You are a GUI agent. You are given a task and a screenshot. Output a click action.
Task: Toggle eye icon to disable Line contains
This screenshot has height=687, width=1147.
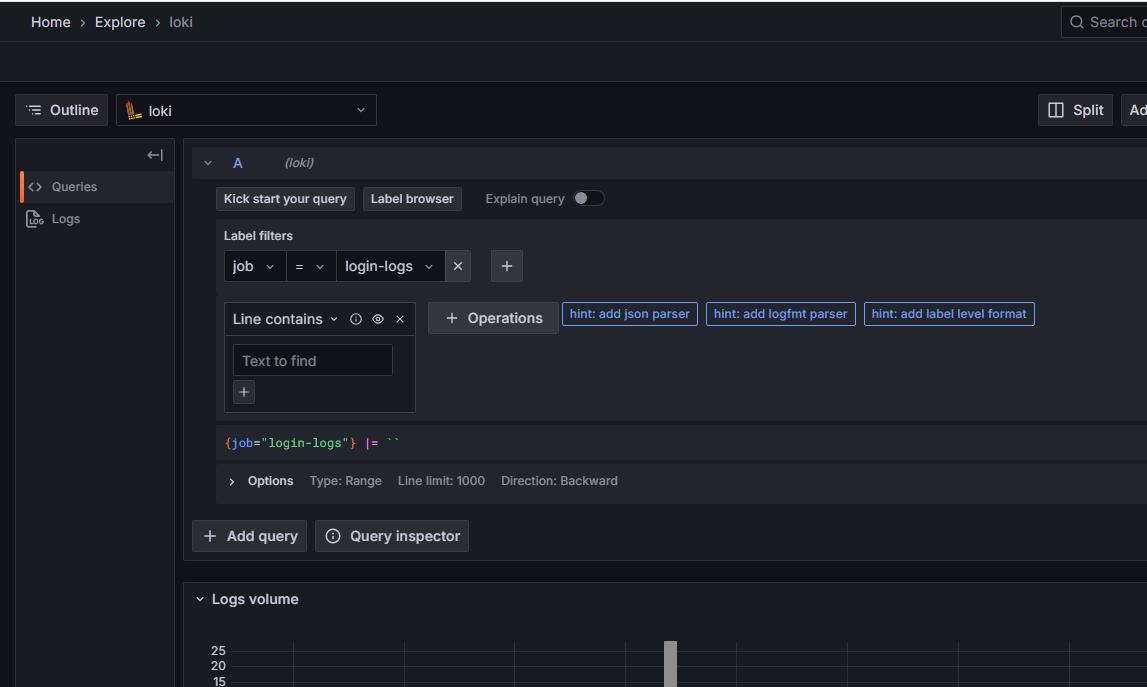pyautogui.click(x=377, y=319)
